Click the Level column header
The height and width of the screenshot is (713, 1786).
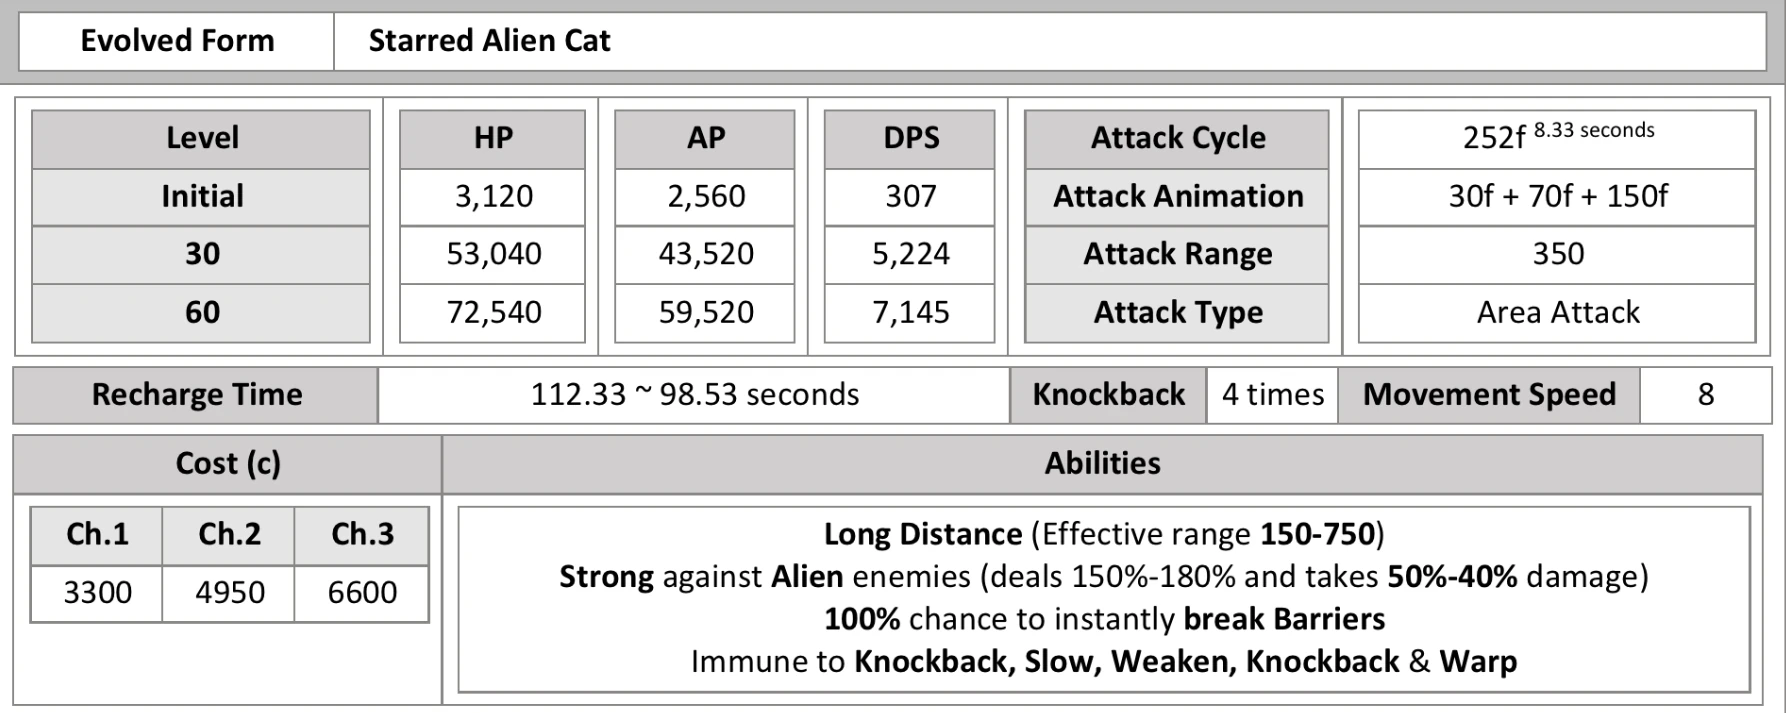coord(201,138)
